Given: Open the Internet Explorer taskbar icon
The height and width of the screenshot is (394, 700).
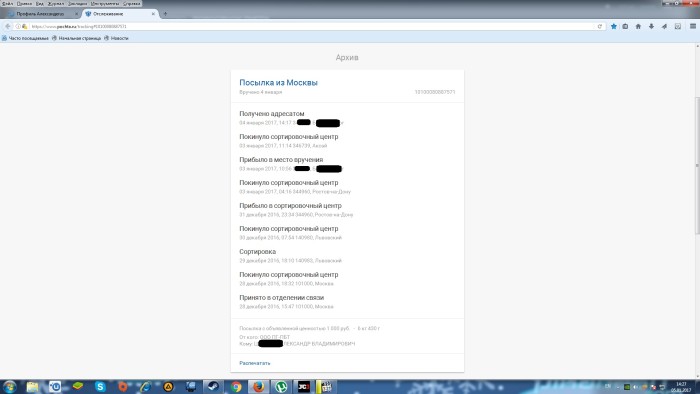Looking at the screenshot, I should [x=146, y=386].
